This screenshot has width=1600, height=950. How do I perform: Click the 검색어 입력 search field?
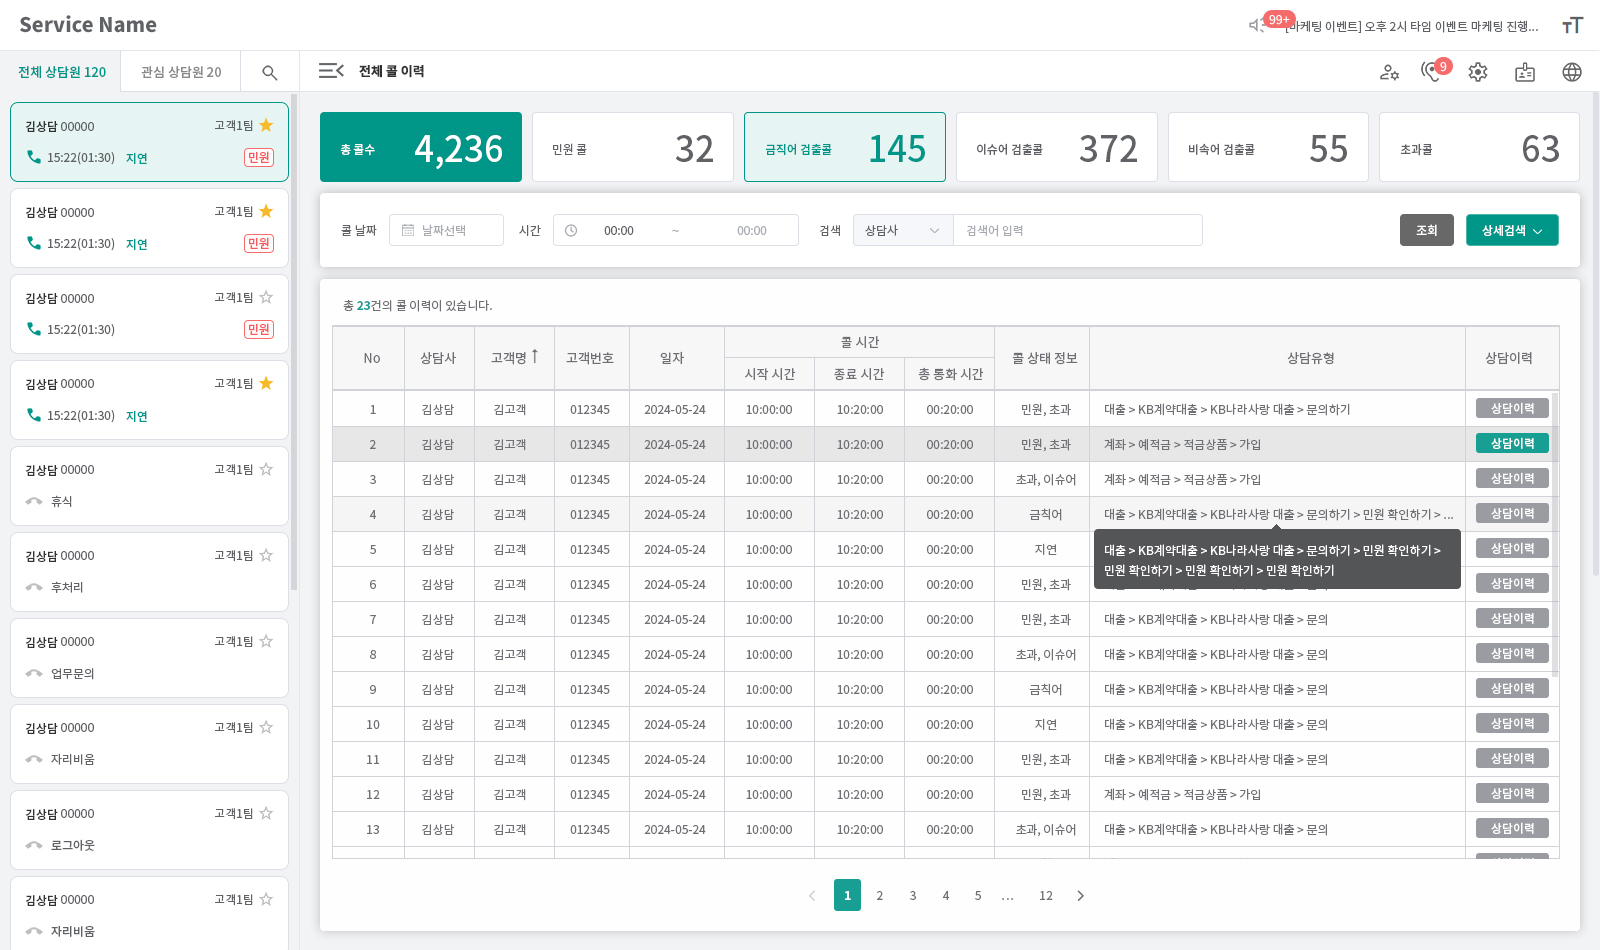pyautogui.click(x=1077, y=230)
